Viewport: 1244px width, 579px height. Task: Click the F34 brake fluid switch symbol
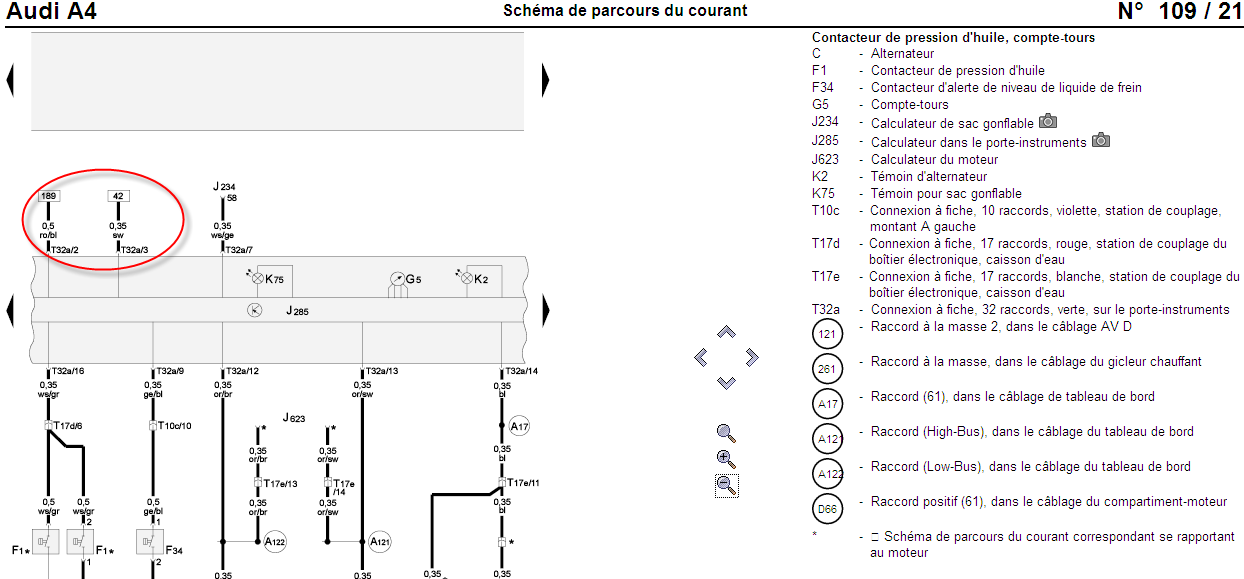(151, 543)
